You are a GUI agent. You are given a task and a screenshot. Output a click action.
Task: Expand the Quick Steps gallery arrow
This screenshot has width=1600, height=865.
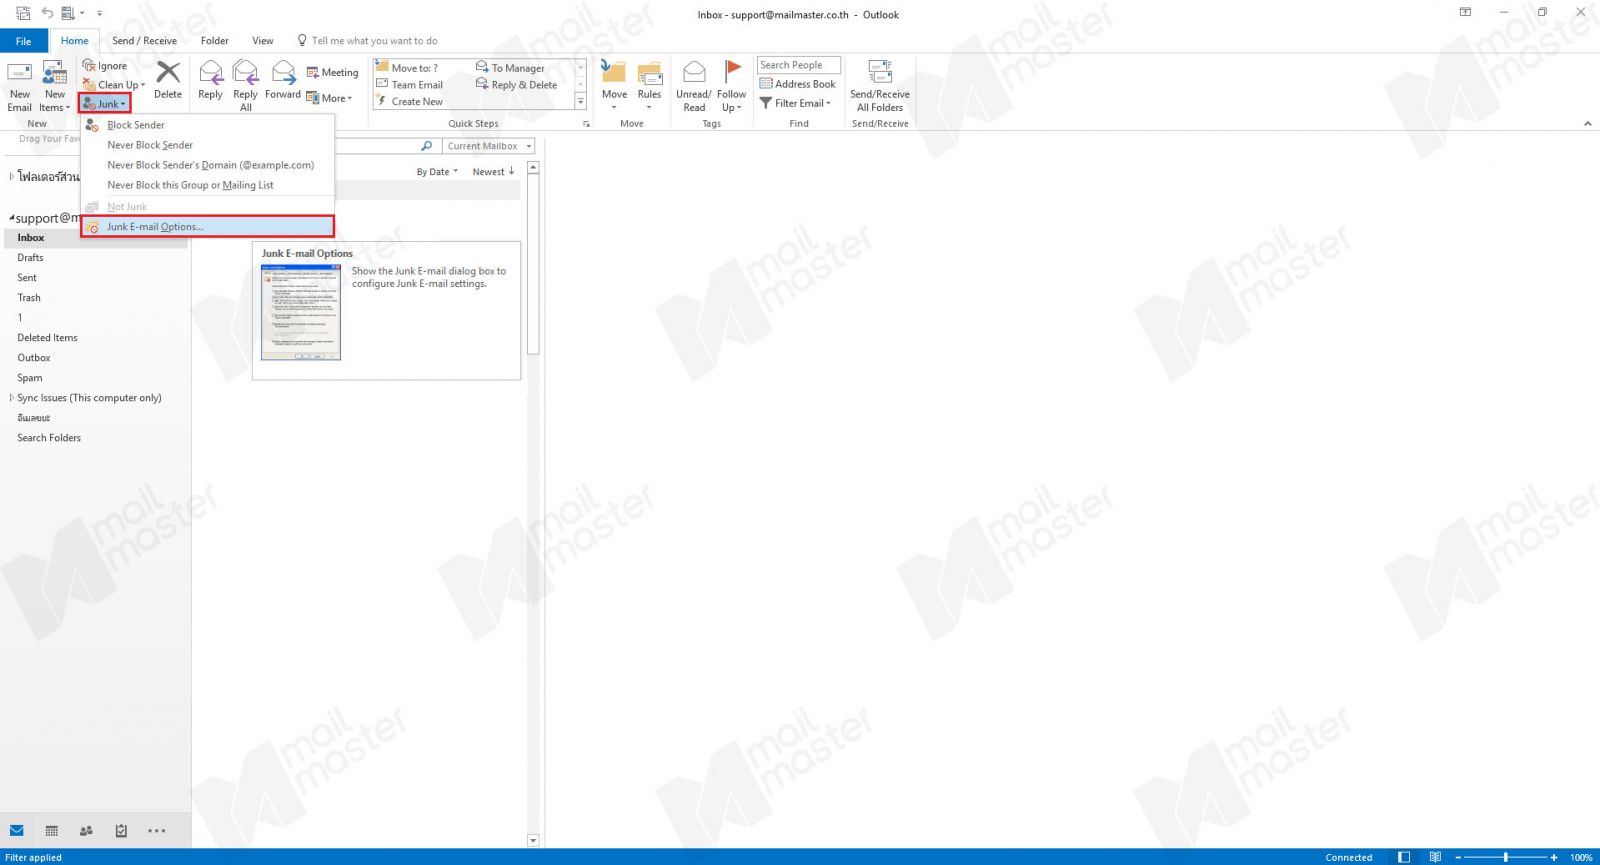point(580,101)
